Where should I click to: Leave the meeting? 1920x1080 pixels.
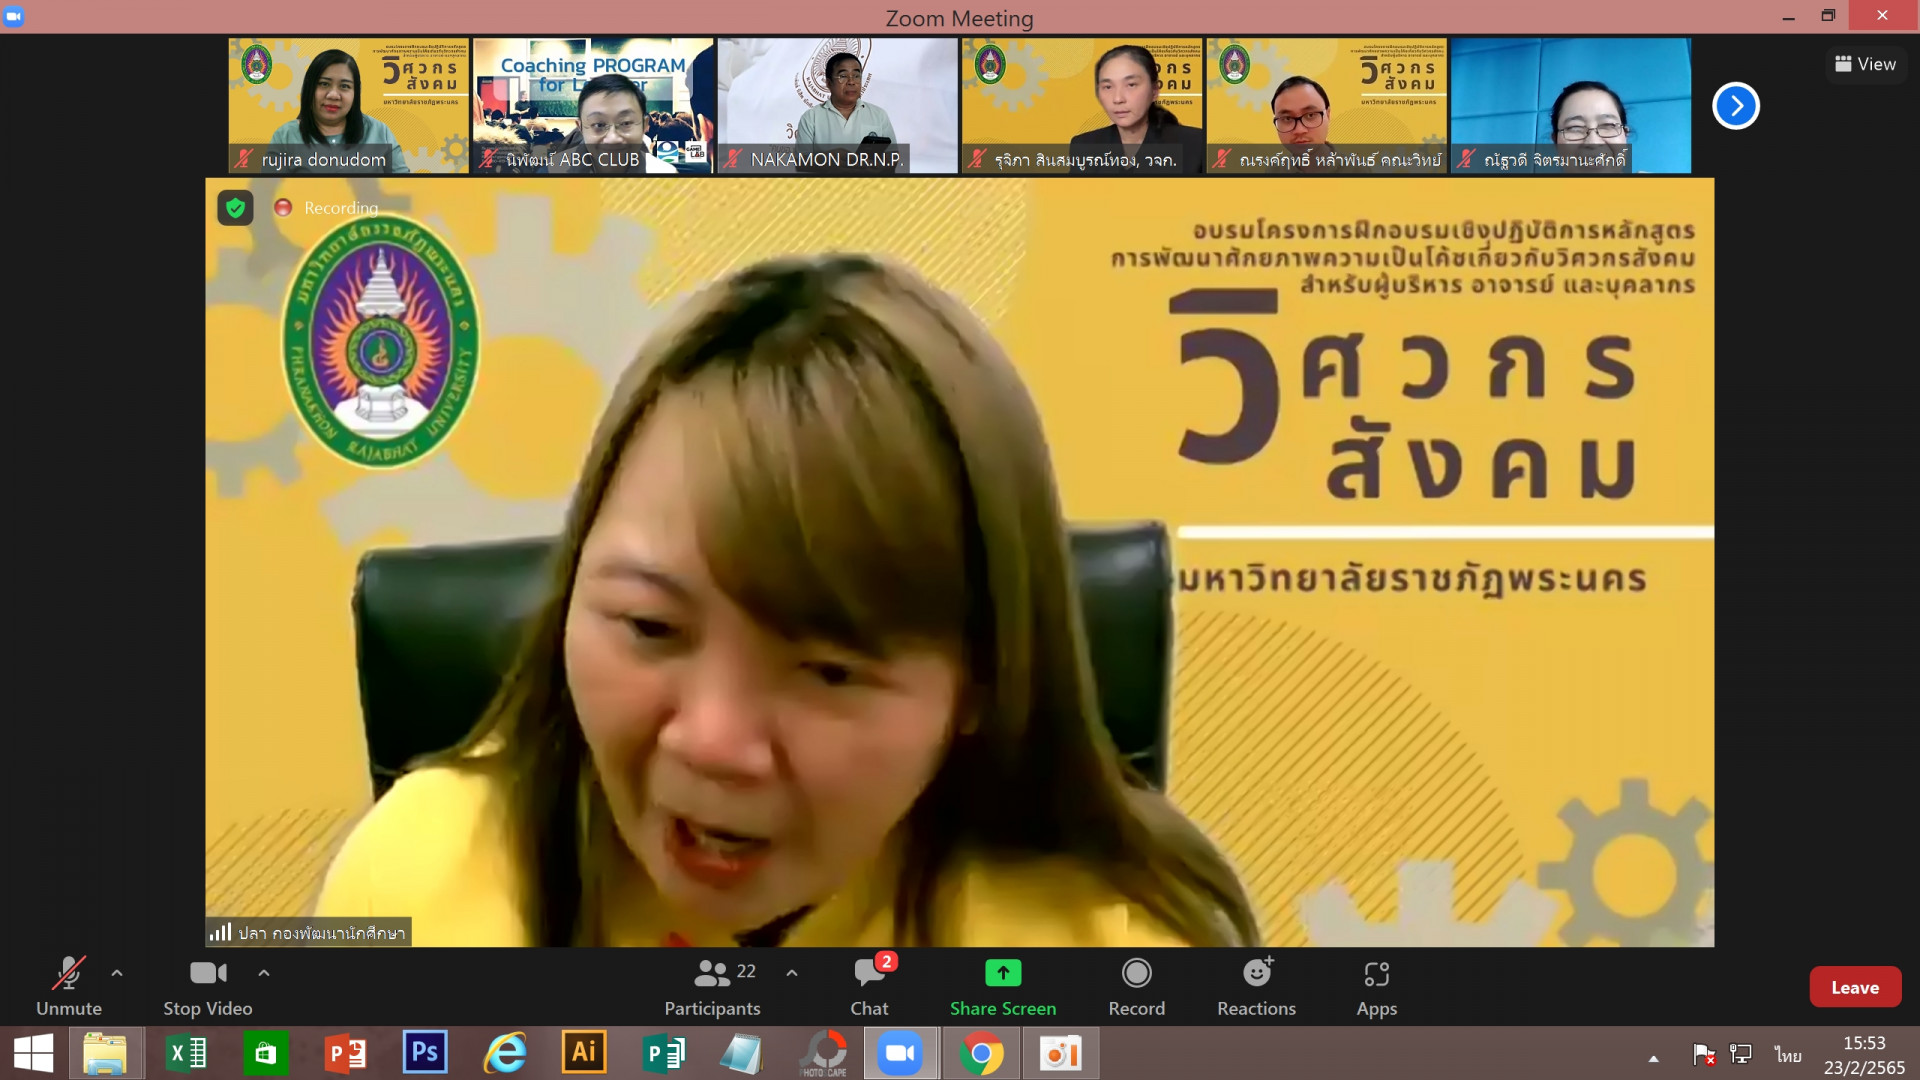point(1855,987)
